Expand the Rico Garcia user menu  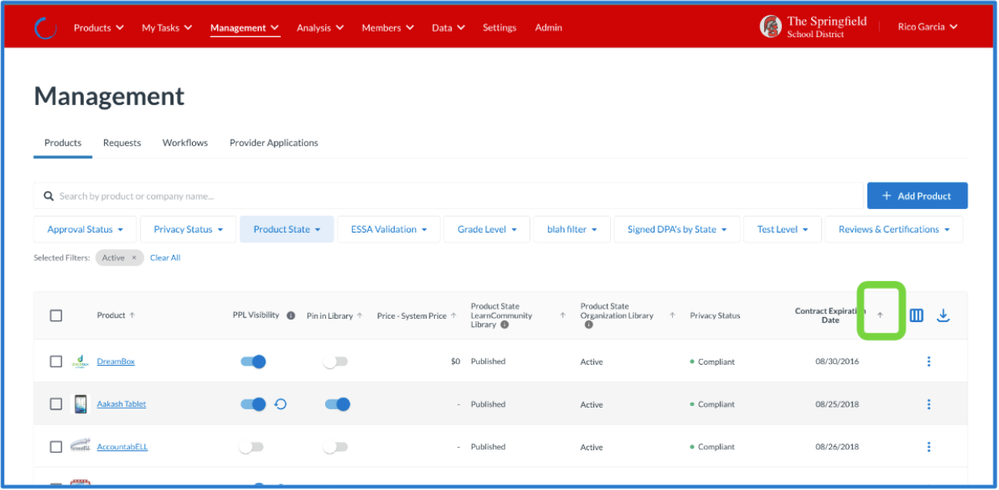[x=927, y=27]
